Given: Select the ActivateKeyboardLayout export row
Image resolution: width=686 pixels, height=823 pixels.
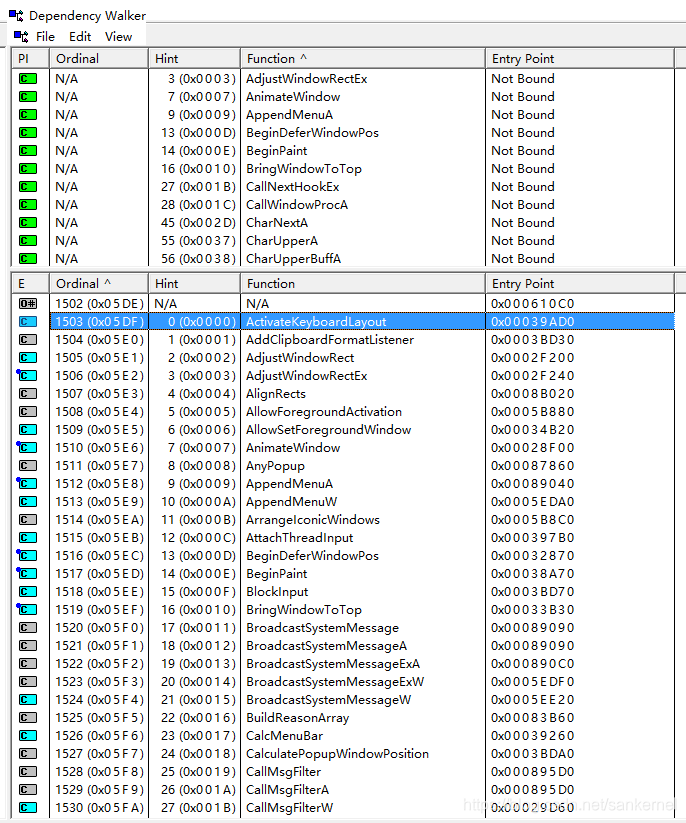Looking at the screenshot, I should click(362, 322).
